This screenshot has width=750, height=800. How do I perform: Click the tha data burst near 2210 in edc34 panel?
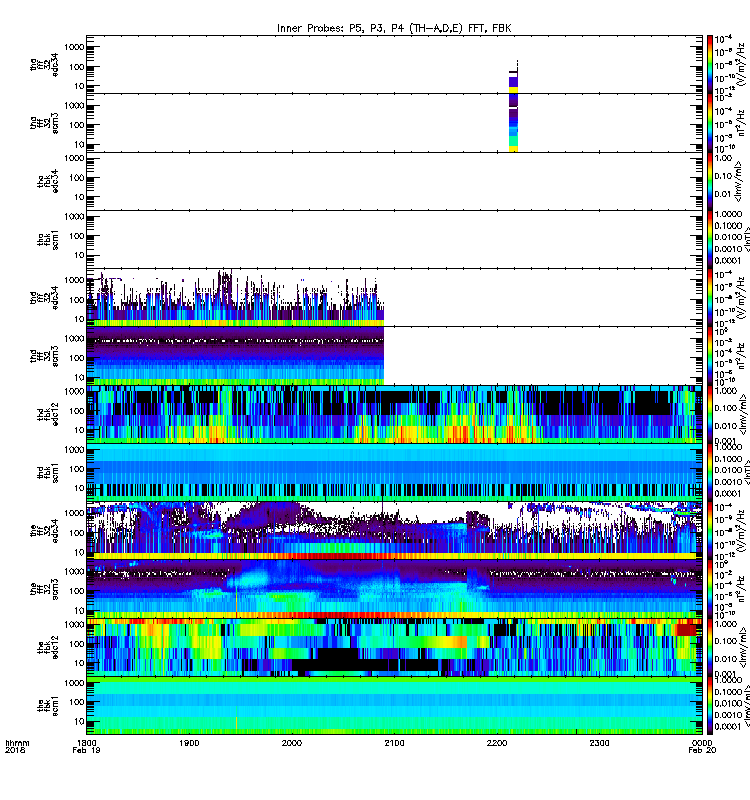[514, 82]
